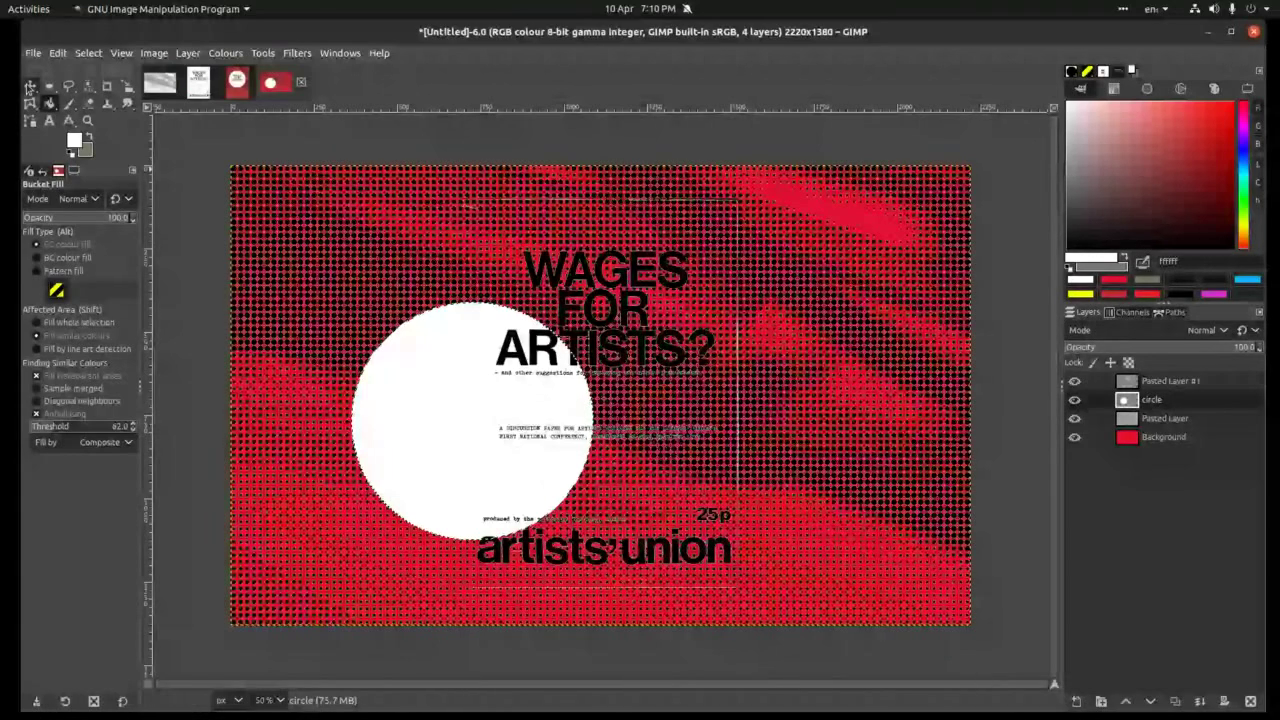The width and height of the screenshot is (1280, 720).
Task: Reset tool options to defaults icon
Action: pos(123,701)
